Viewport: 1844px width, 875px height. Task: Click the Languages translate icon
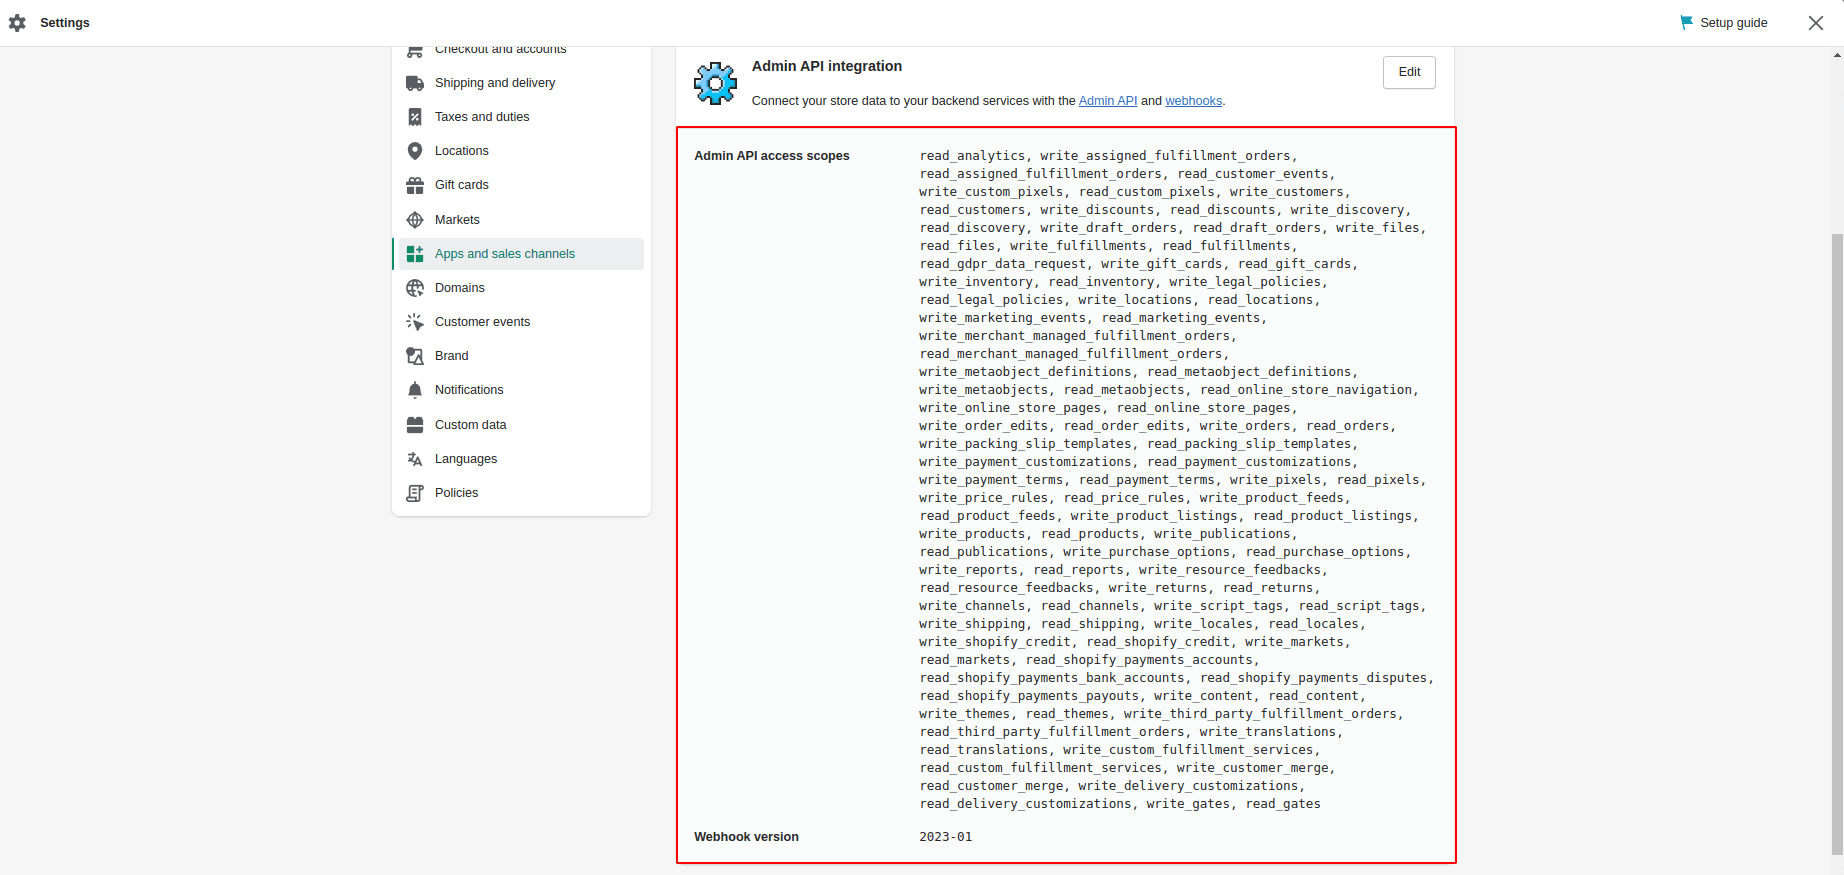pyautogui.click(x=415, y=459)
